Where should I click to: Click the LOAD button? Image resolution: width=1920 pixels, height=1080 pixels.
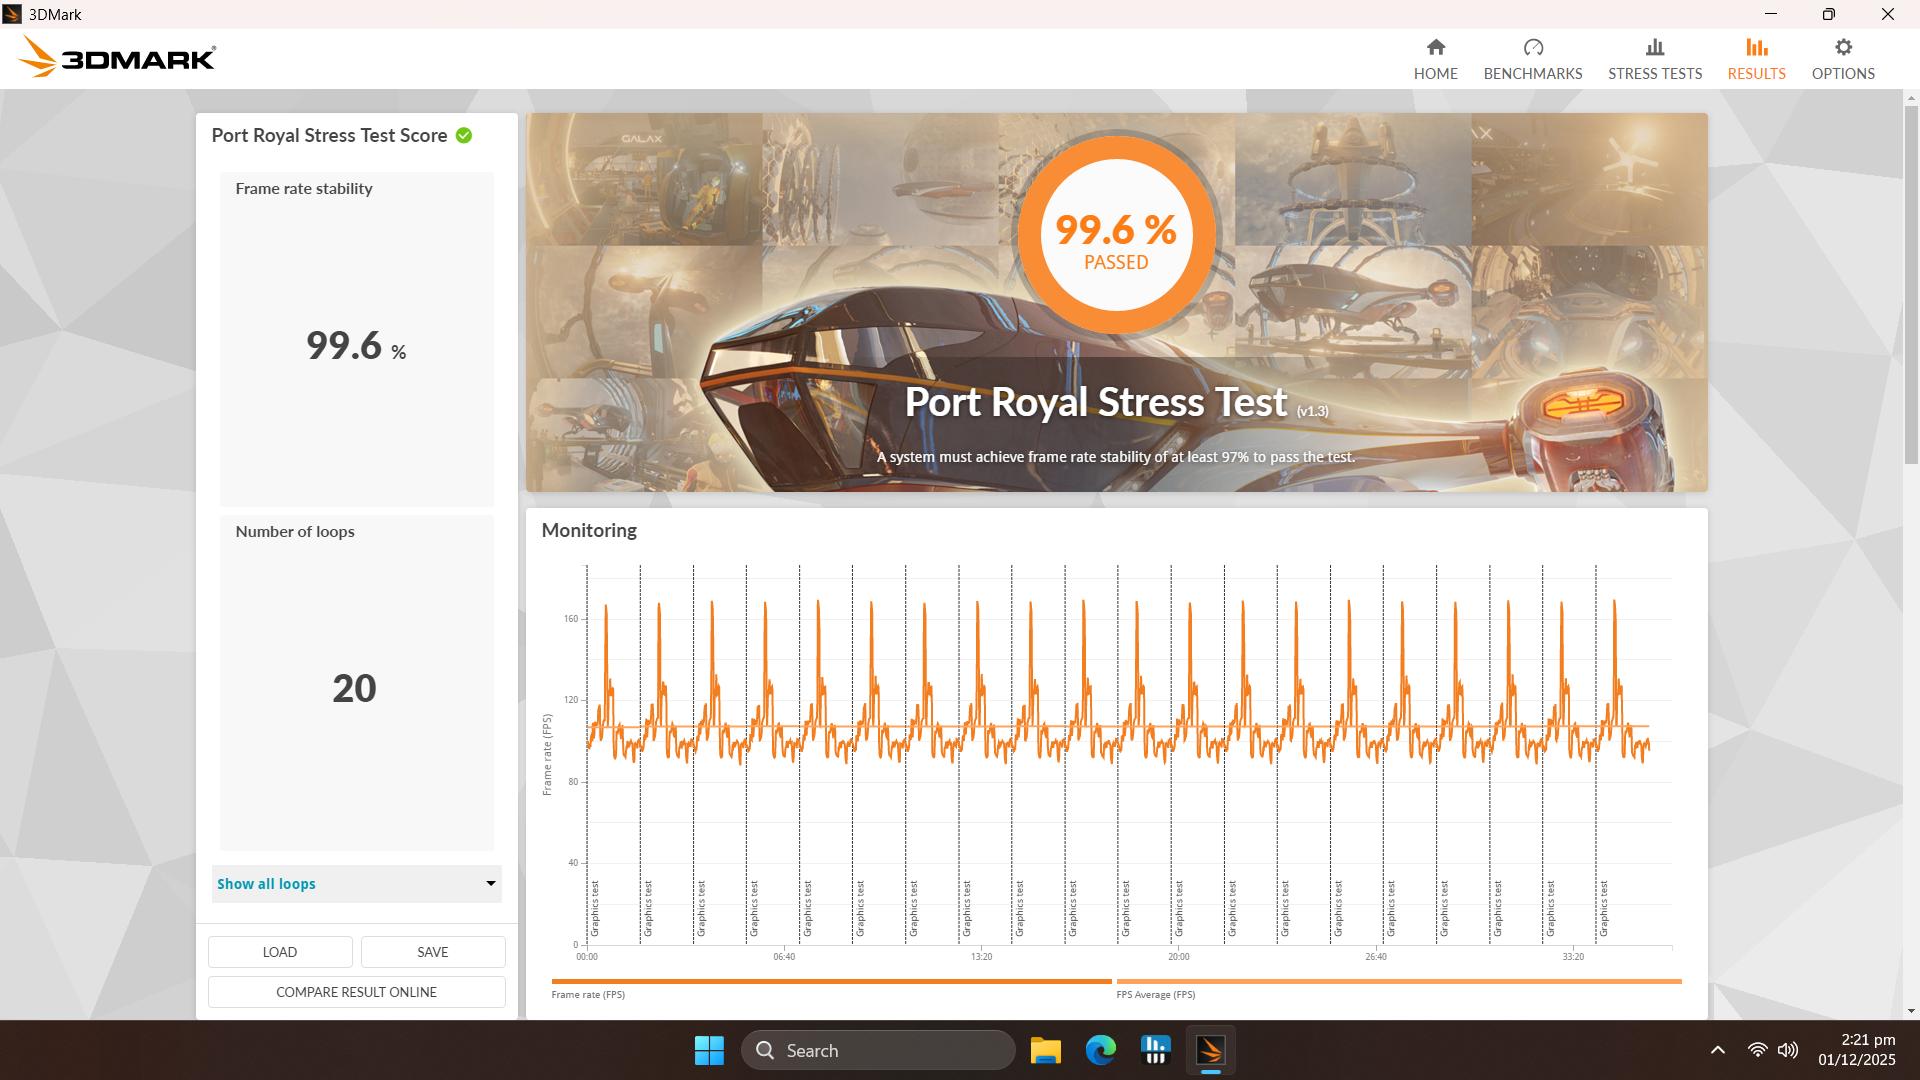(x=280, y=951)
